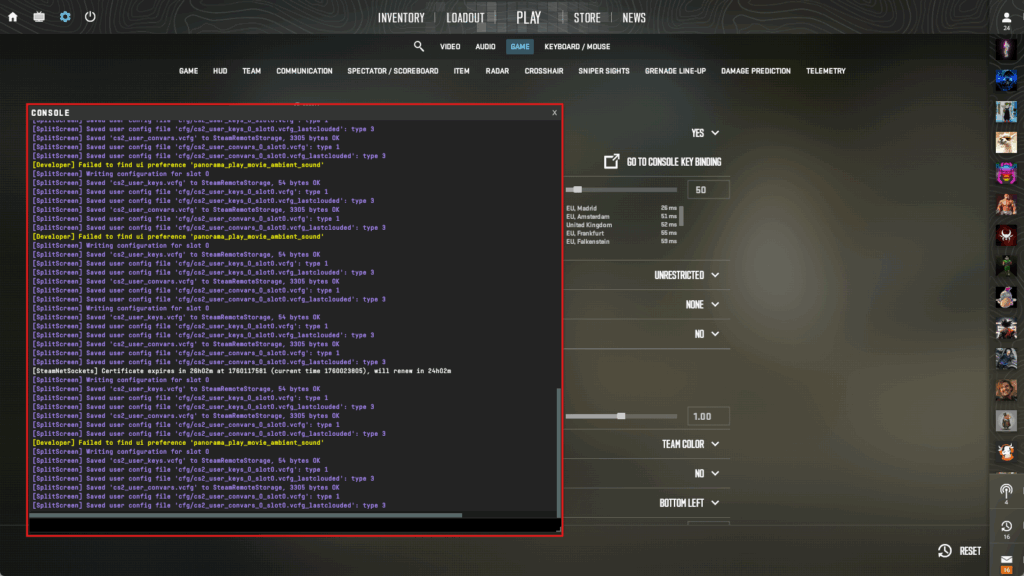Select the red horned skull avatar
Viewport: 1024px width, 576px height.
click(1006, 235)
